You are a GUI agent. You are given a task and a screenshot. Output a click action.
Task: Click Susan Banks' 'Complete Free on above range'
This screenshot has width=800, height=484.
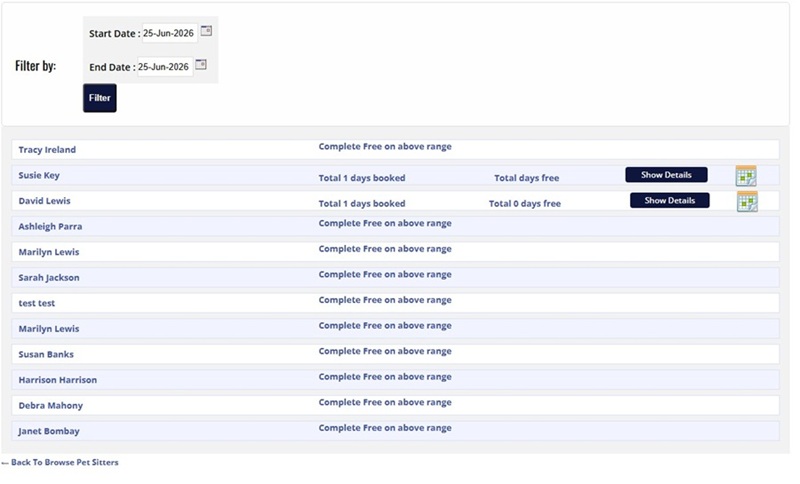[x=385, y=351]
